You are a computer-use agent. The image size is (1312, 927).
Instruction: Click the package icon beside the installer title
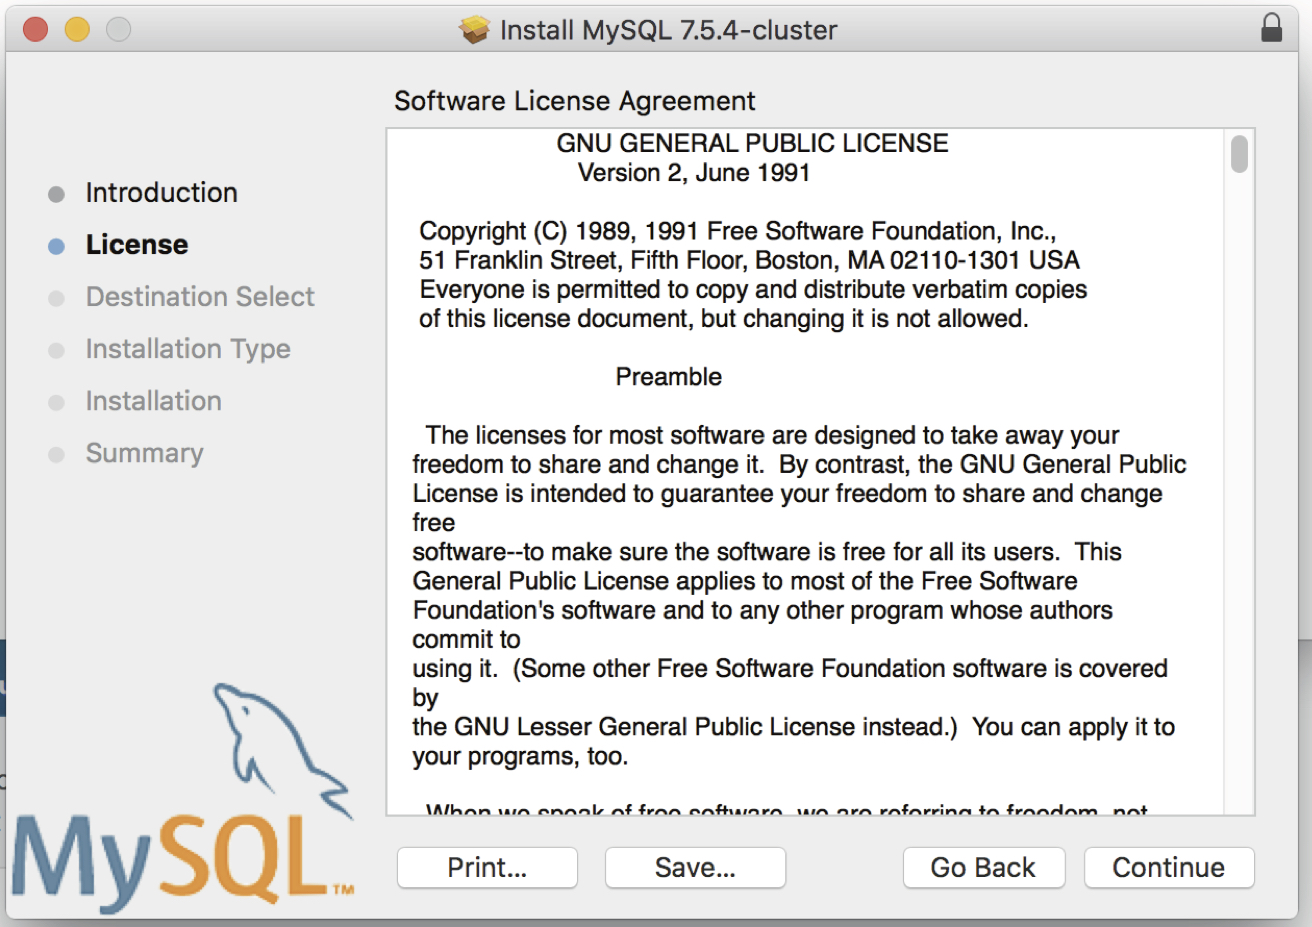[474, 30]
